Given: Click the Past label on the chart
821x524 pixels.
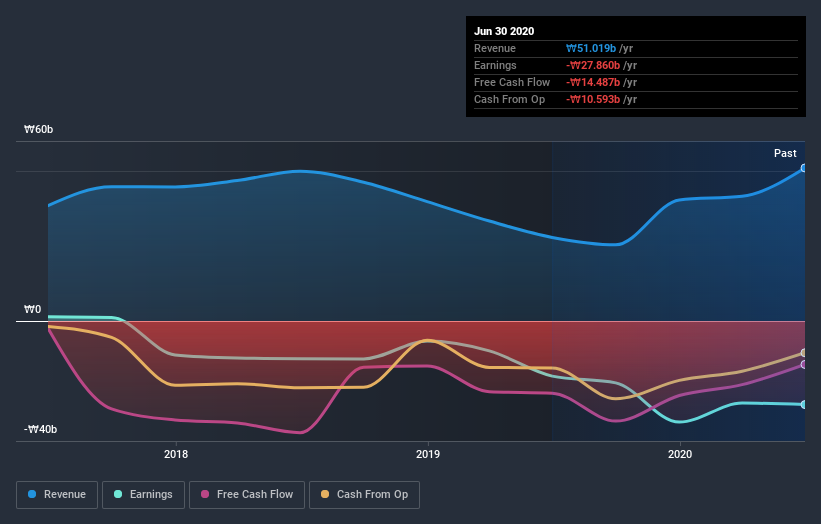Looking at the screenshot, I should (785, 153).
